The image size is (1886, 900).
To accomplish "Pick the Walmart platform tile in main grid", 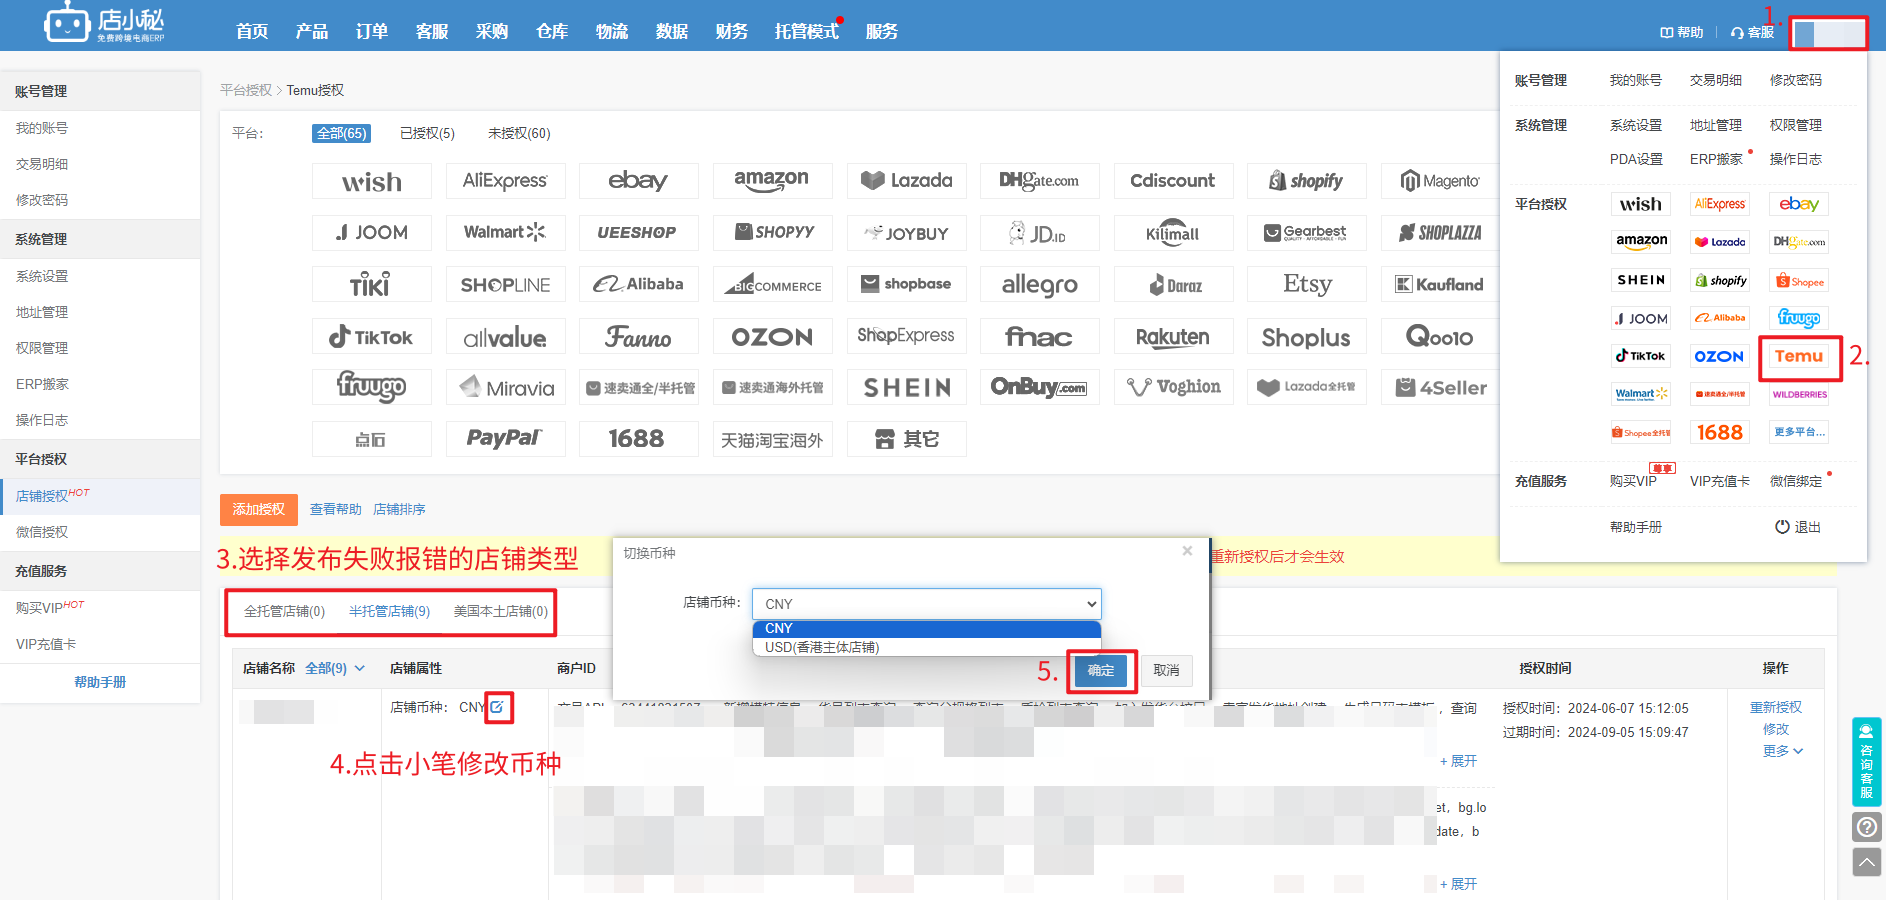I will pyautogui.click(x=505, y=232).
